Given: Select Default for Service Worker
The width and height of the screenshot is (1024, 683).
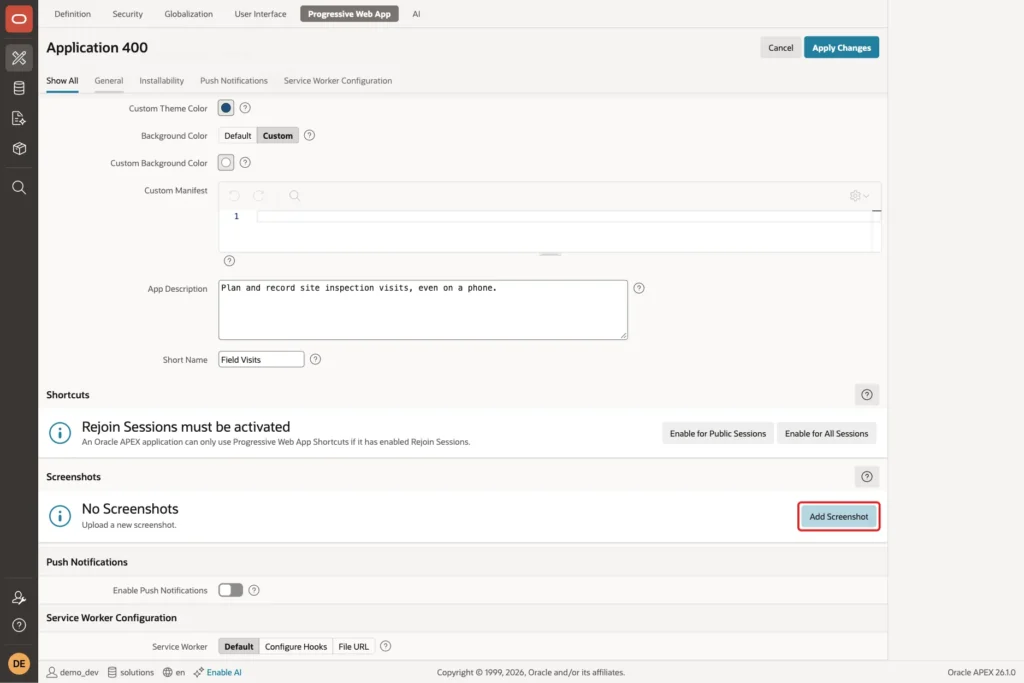Looking at the screenshot, I should pos(239,646).
